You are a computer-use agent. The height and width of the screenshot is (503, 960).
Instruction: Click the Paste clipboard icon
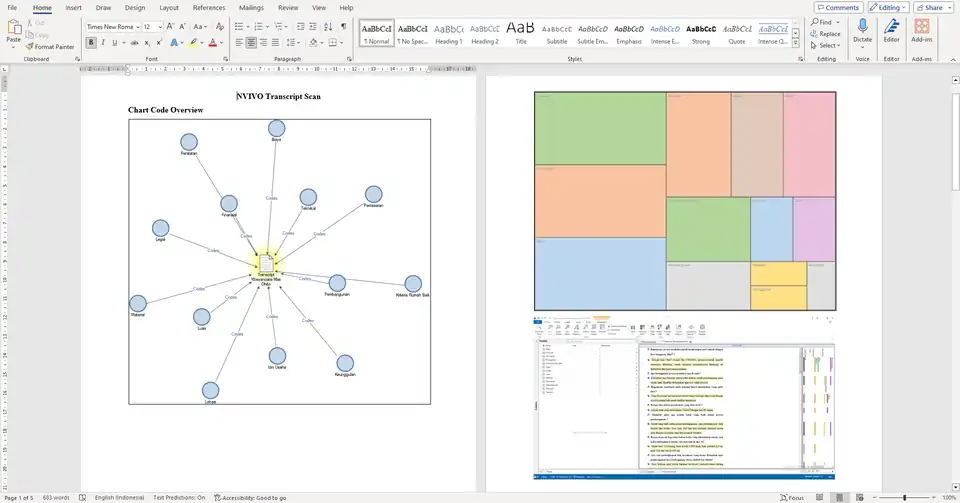tap(13, 28)
